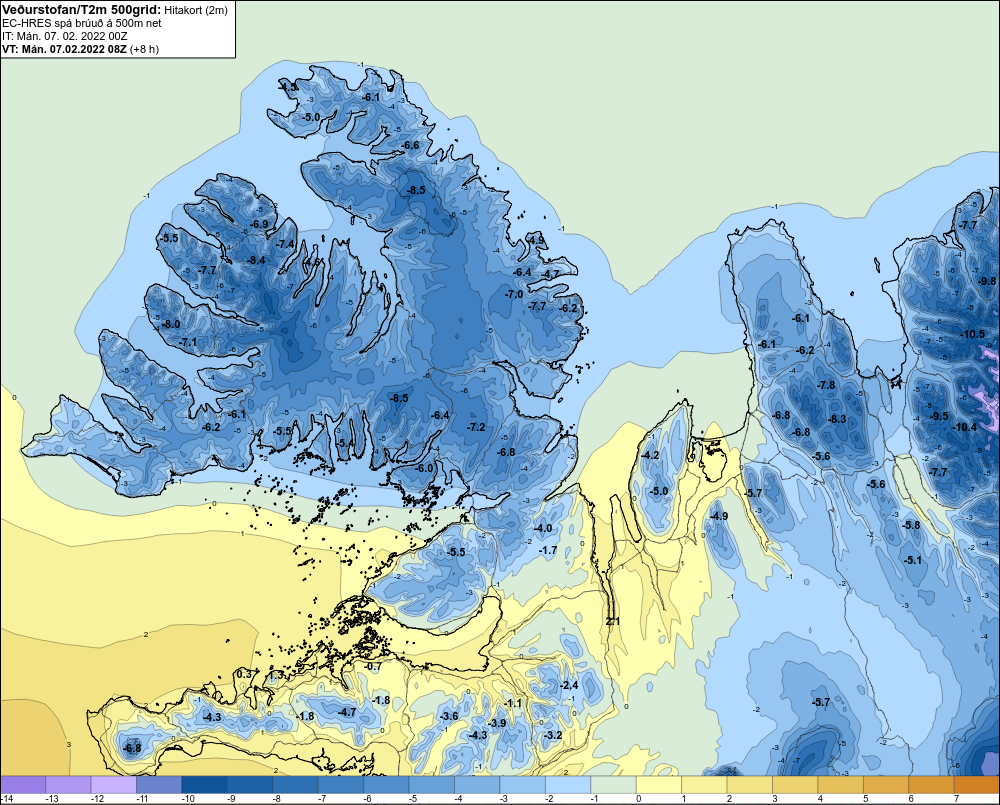This screenshot has width=1000, height=805.
Task: Click the legend swatch between -7 and -6
Action: click(341, 784)
